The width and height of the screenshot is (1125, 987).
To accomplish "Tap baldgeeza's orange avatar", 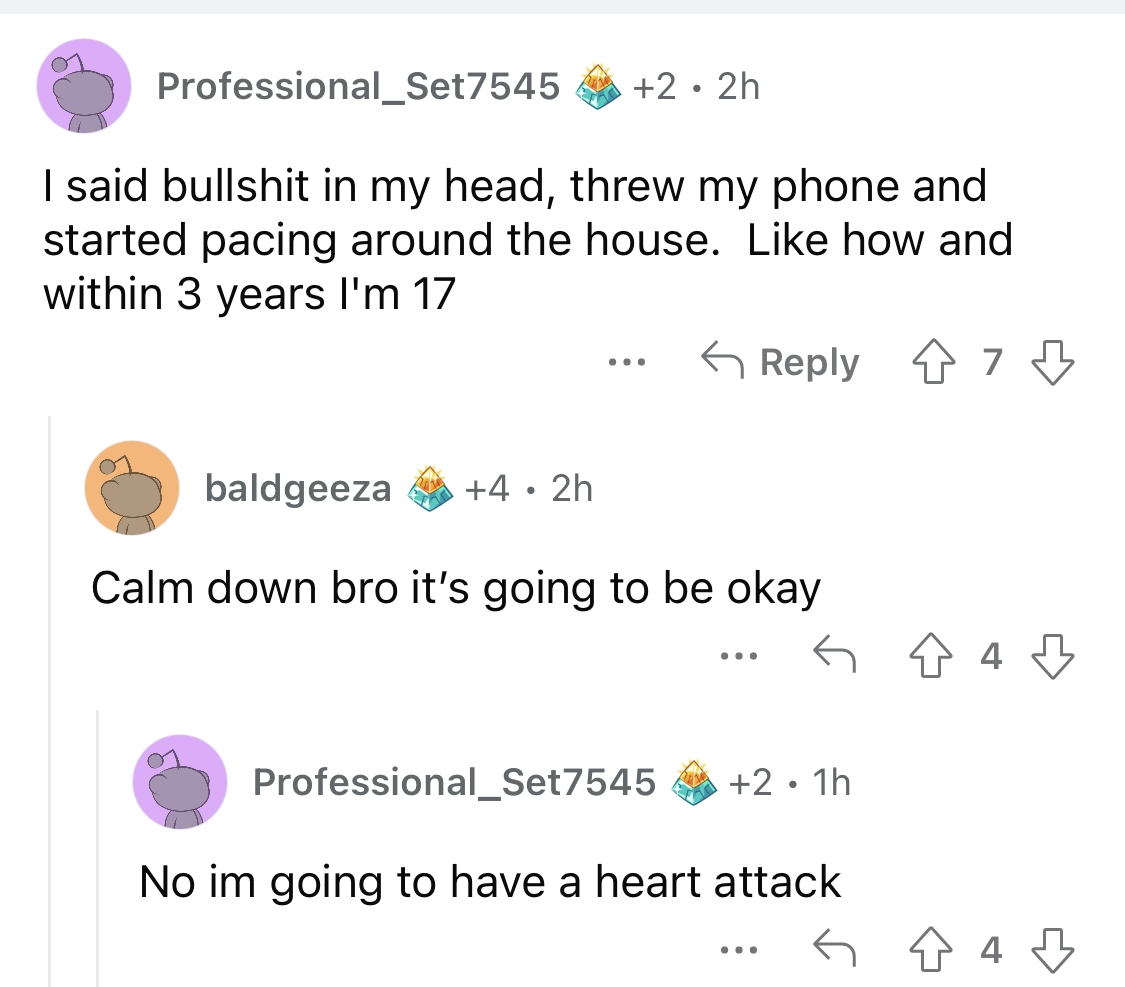I will [132, 488].
